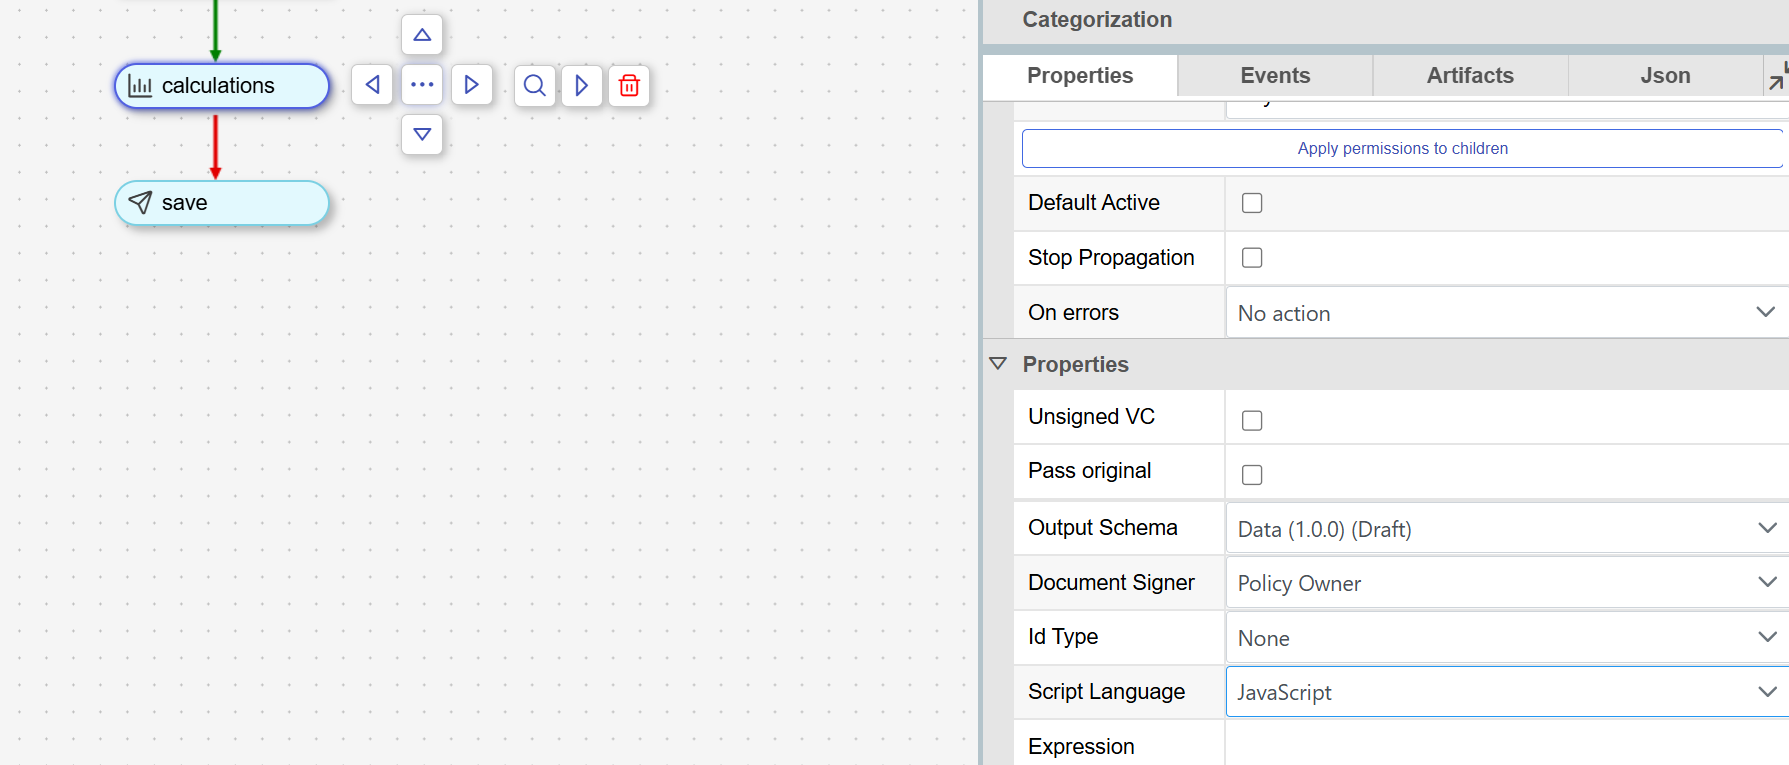Click the move left arrow icon
Image resolution: width=1789 pixels, height=765 pixels.
[x=372, y=85]
